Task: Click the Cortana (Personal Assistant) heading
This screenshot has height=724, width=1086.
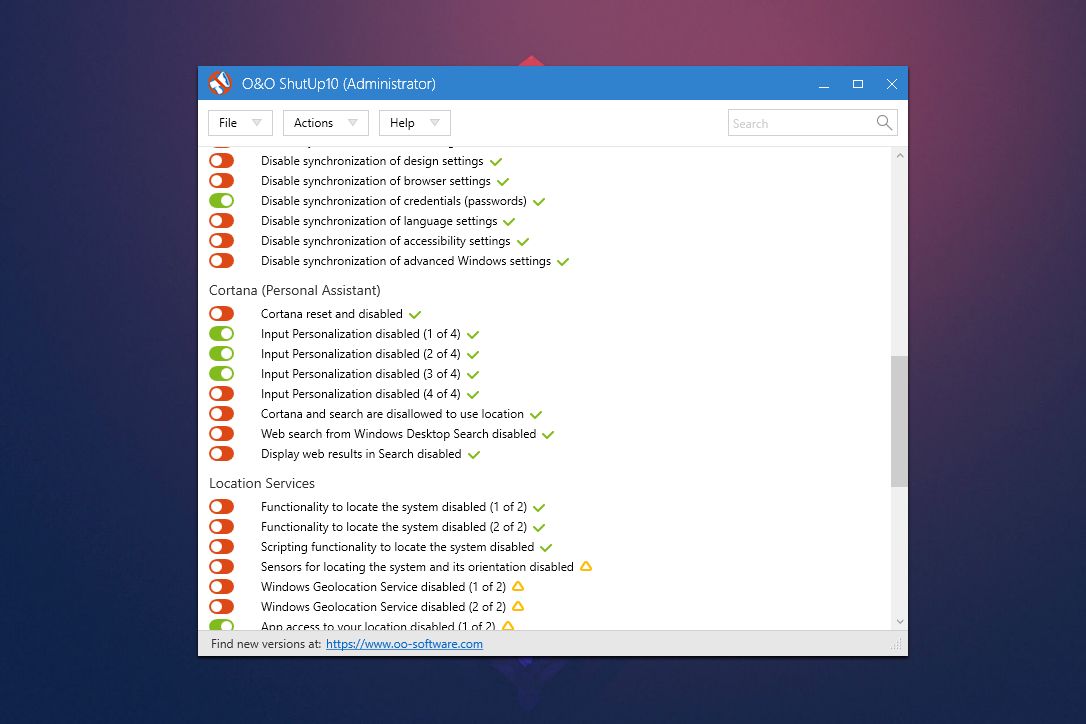Action: coord(294,290)
